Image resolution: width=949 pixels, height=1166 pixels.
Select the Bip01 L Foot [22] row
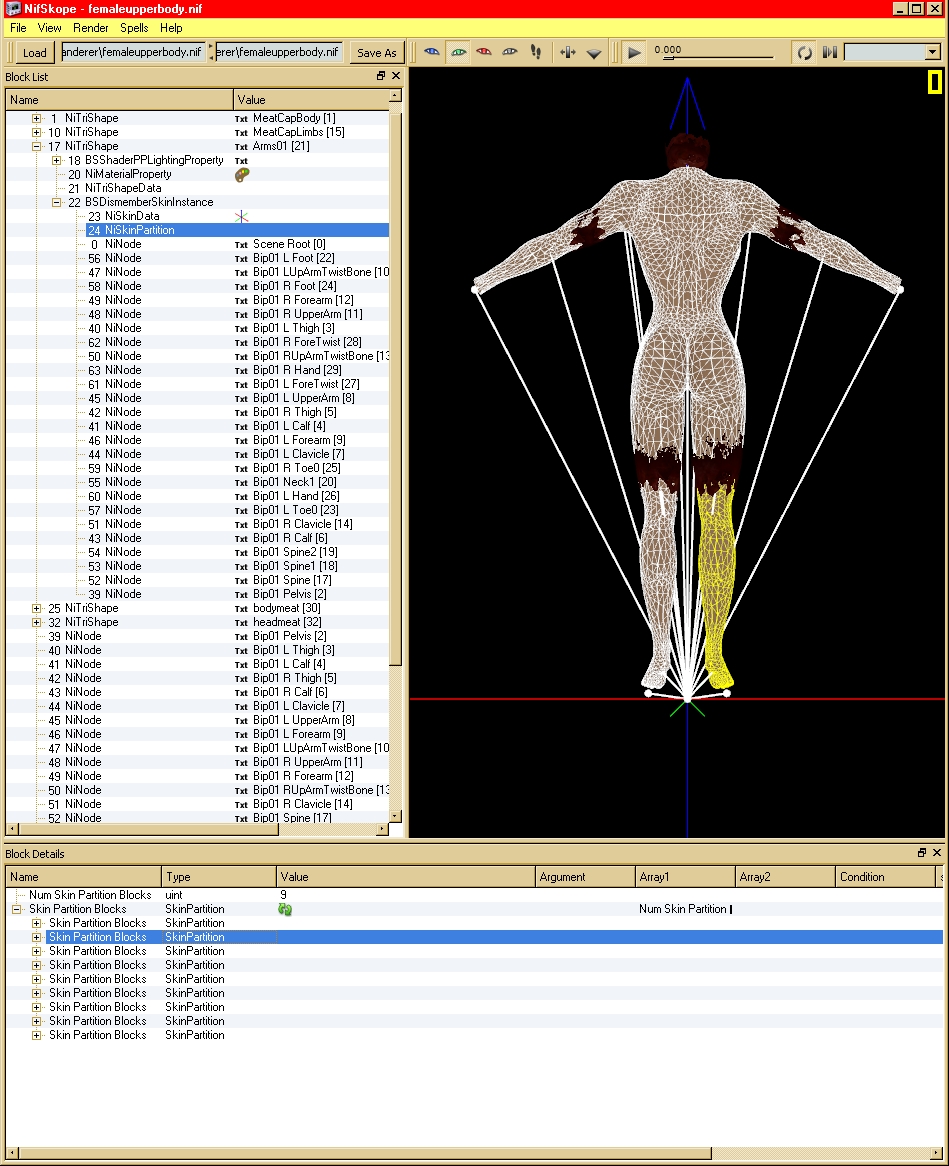point(197,258)
